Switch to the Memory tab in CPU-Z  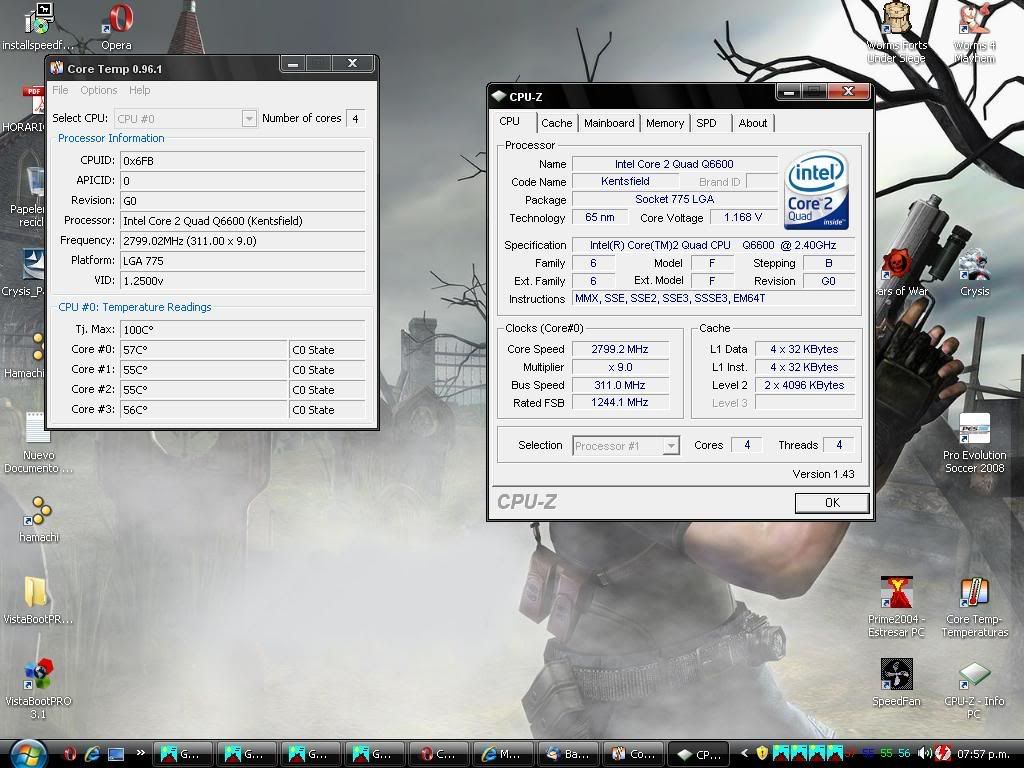(665, 123)
